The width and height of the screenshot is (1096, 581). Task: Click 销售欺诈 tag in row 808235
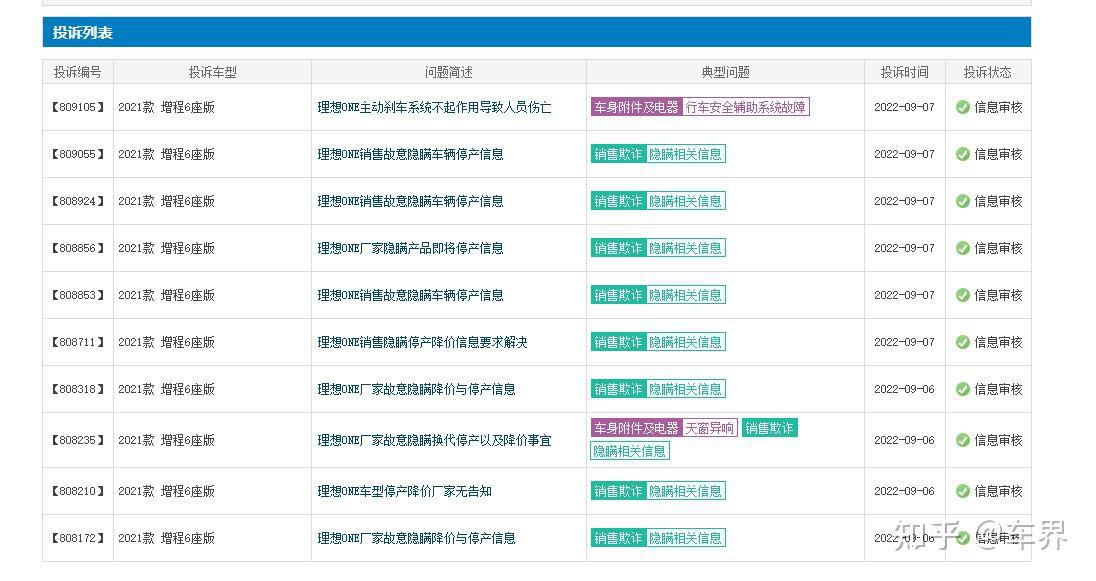pyautogui.click(x=770, y=428)
